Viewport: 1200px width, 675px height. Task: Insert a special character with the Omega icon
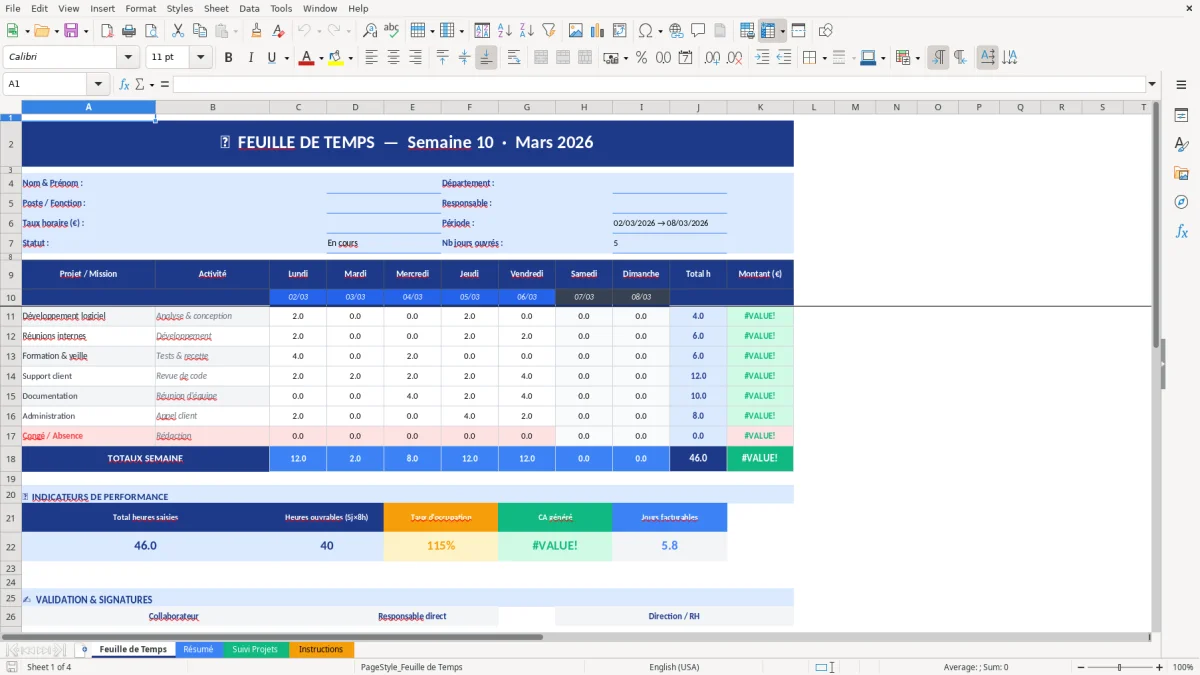pyautogui.click(x=645, y=30)
